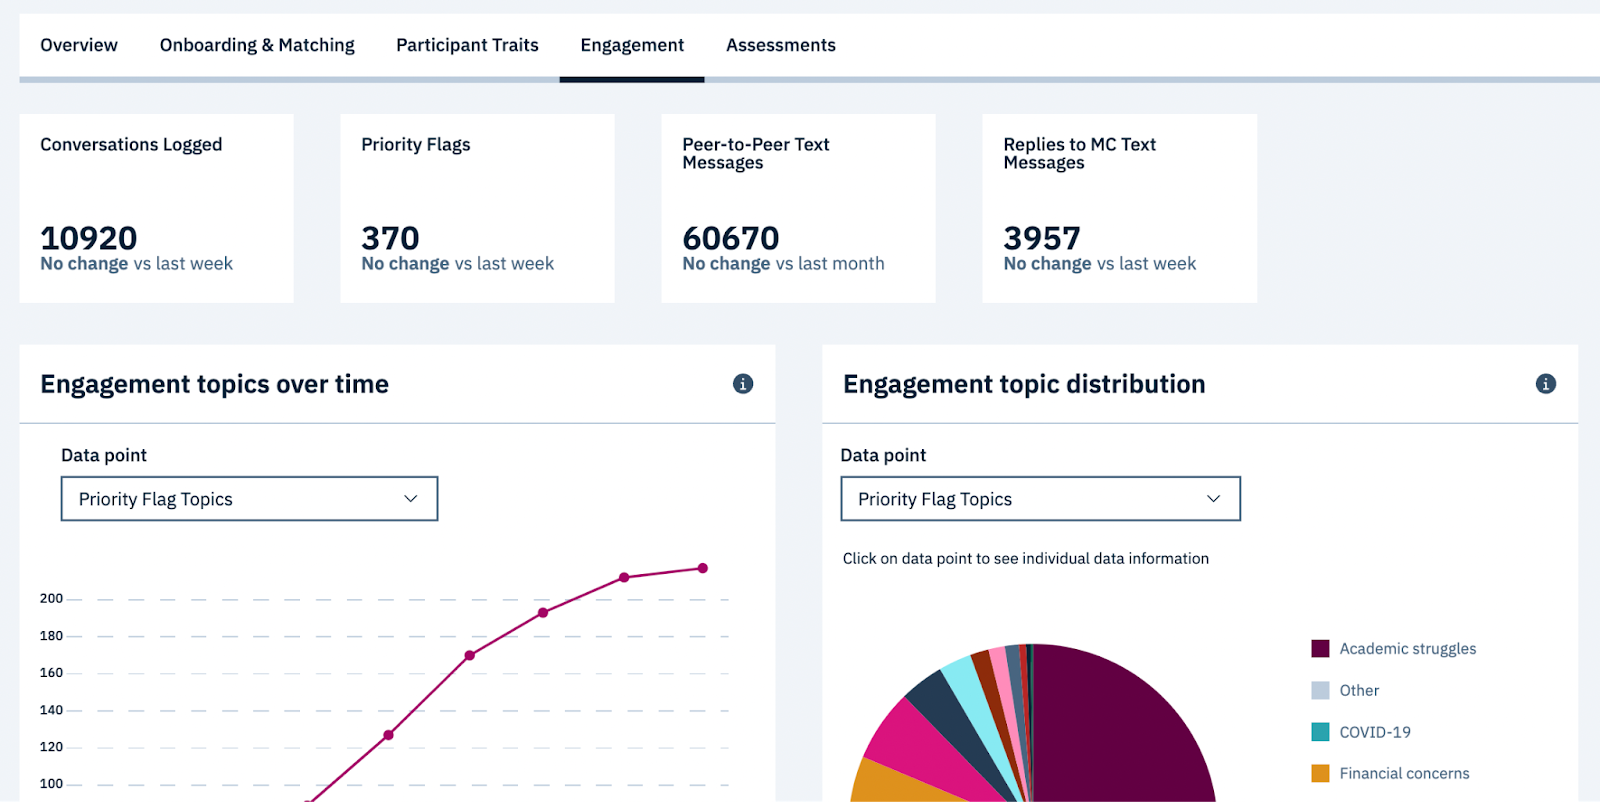Viewport: 1600px width, 802px height.
Task: Select the line chart data point near 170
Action: click(470, 656)
